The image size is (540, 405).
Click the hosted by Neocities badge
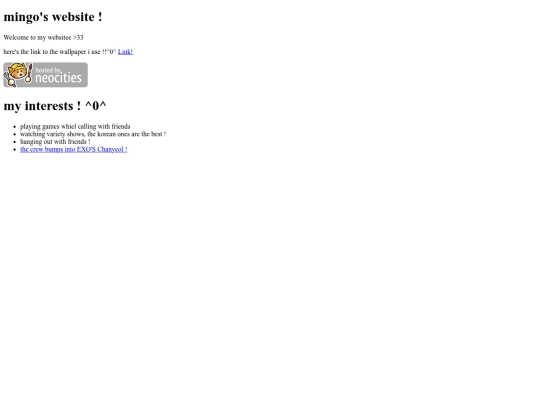click(45, 75)
